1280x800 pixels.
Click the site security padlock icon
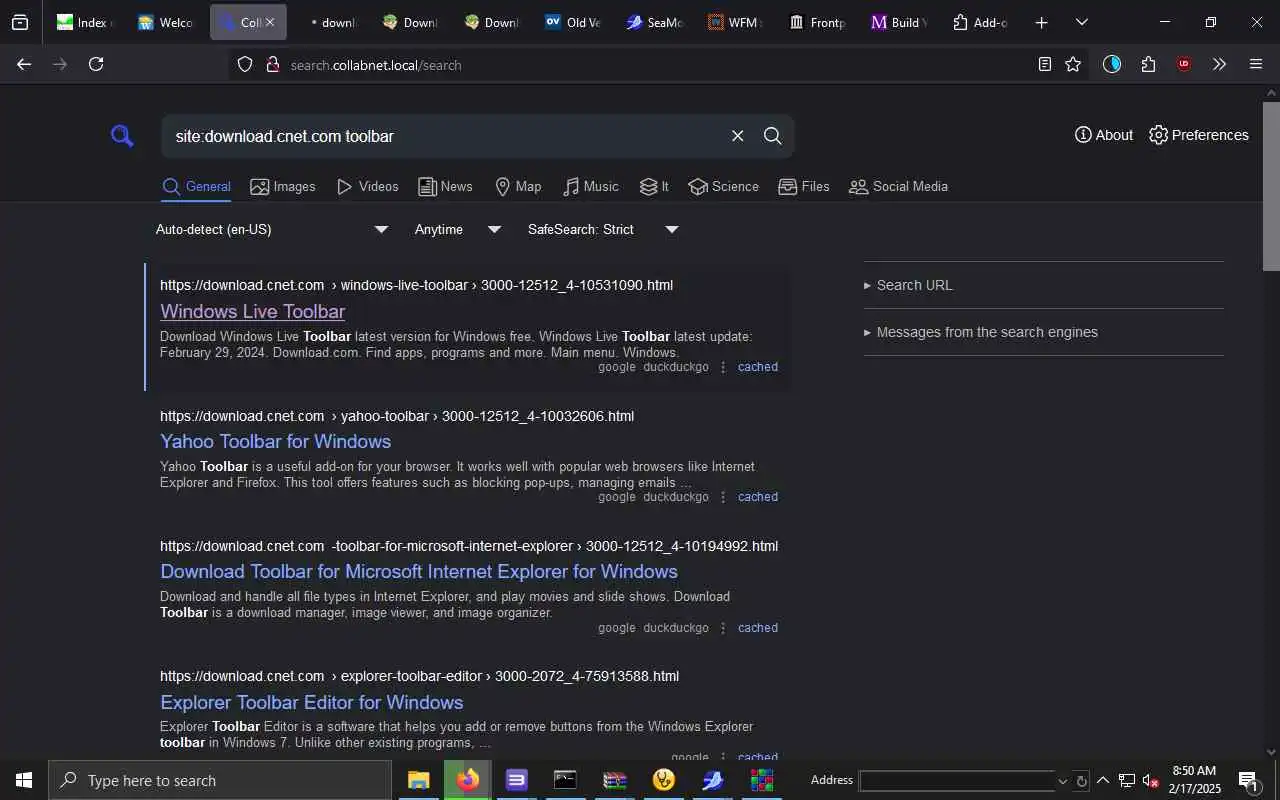[x=272, y=64]
